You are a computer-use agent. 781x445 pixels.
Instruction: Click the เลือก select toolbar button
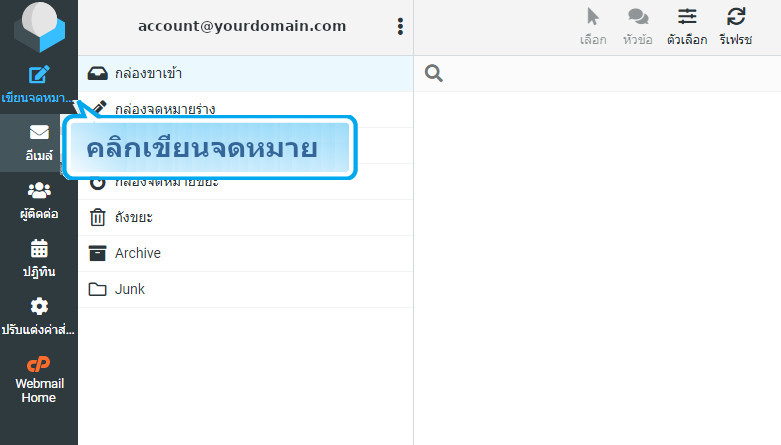coord(593,27)
